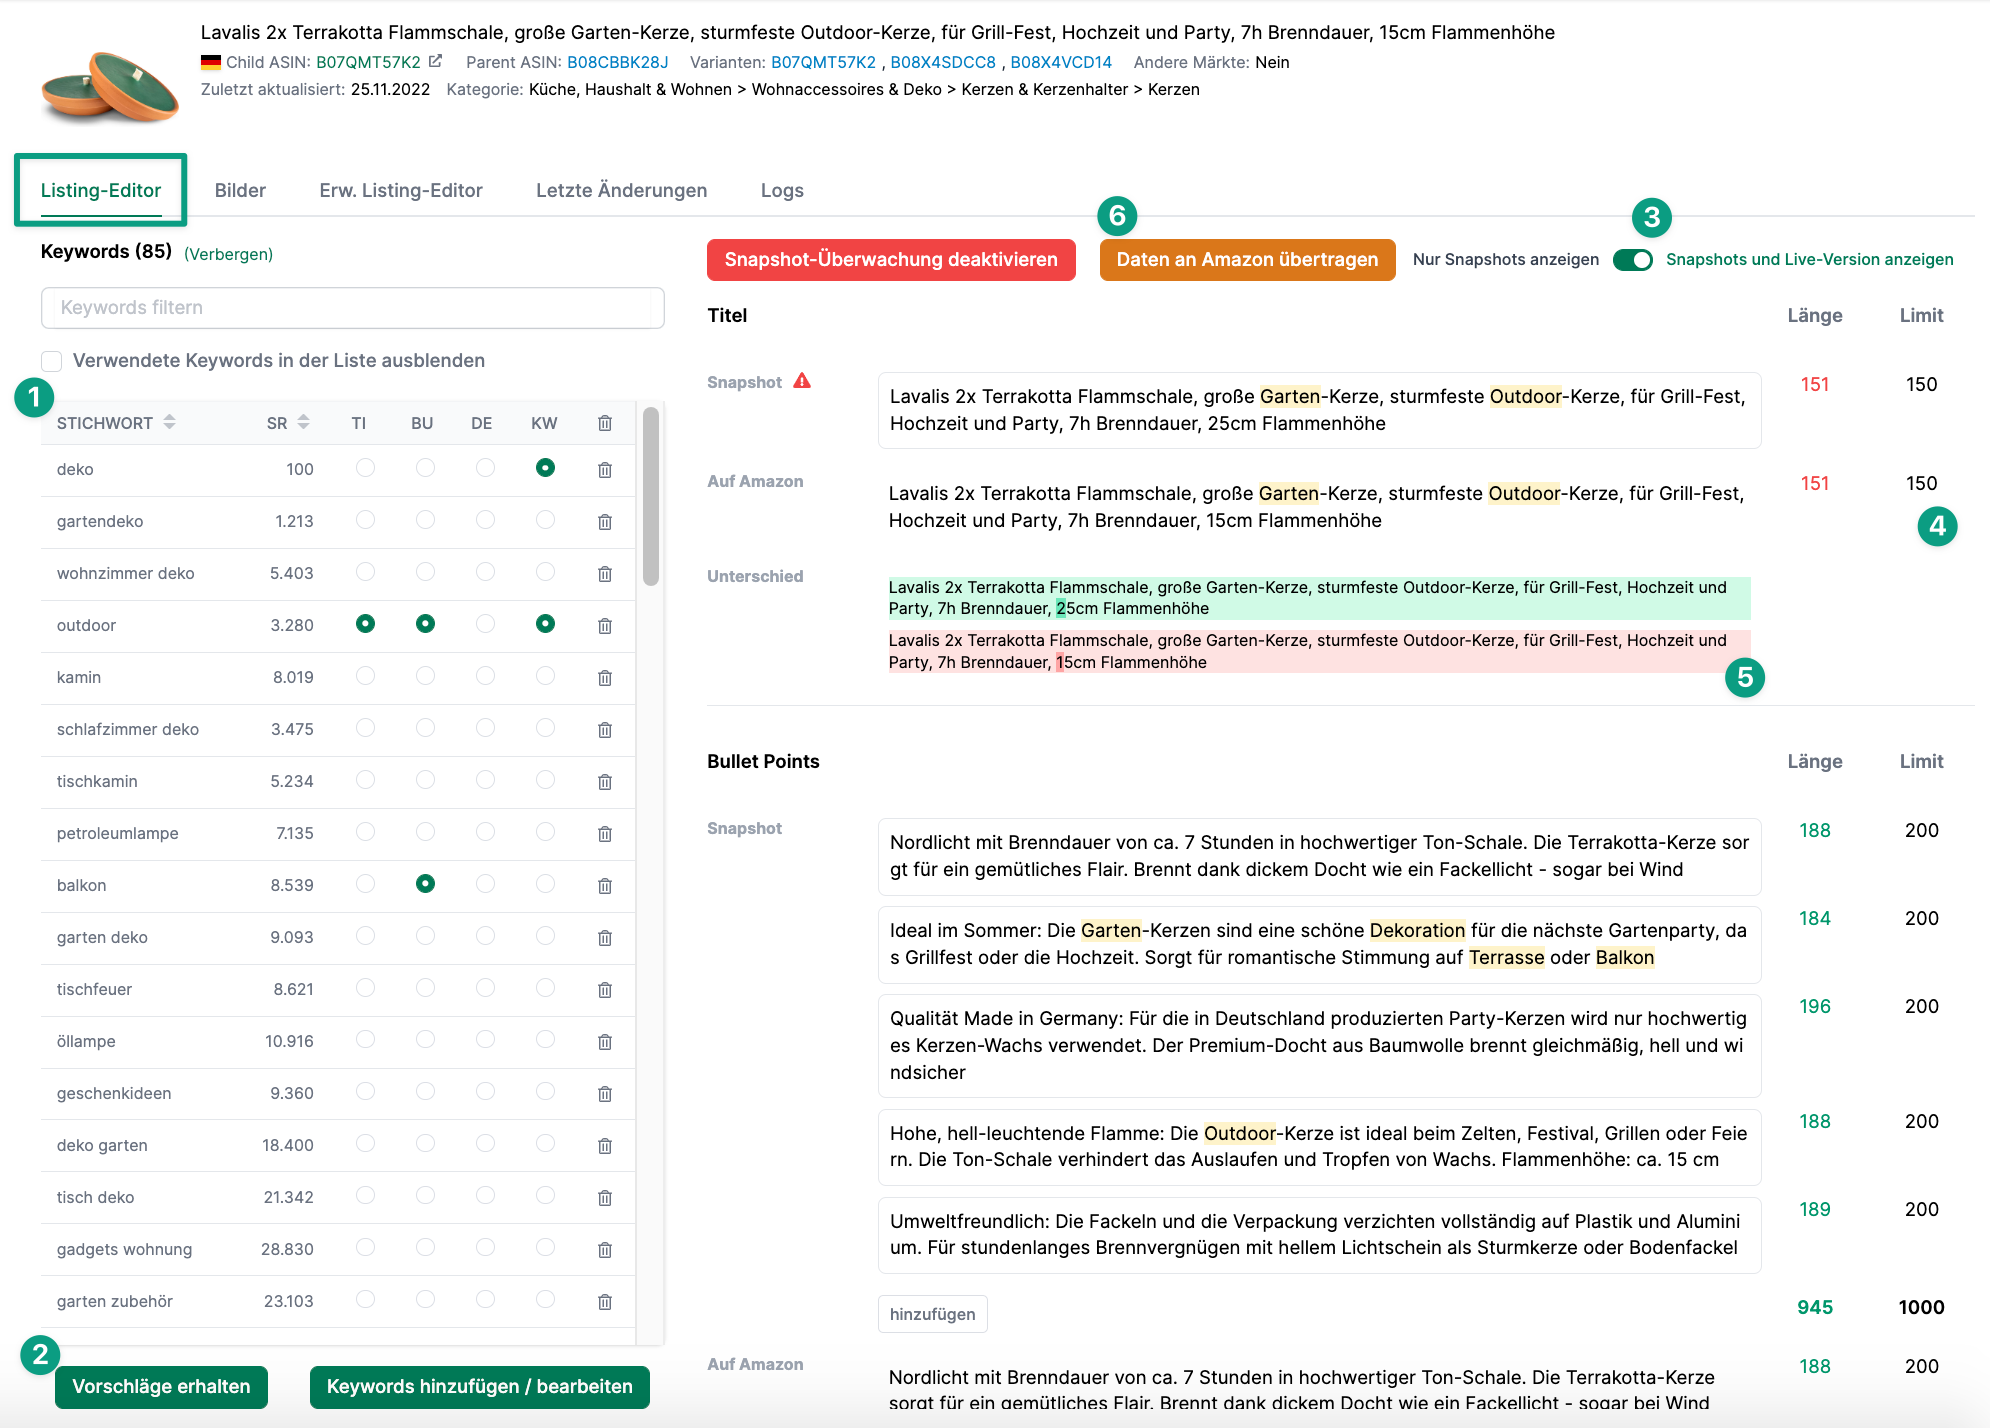Viewport: 1990px width, 1428px height.
Task: Focus the Keywords filtern input field
Action: [352, 308]
